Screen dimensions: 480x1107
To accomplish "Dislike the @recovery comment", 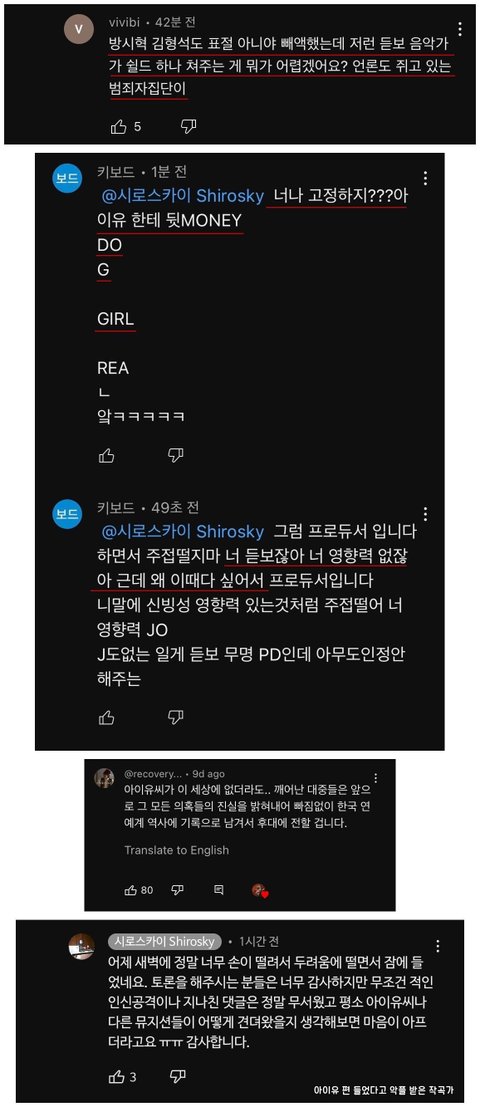I will pyautogui.click(x=178, y=890).
